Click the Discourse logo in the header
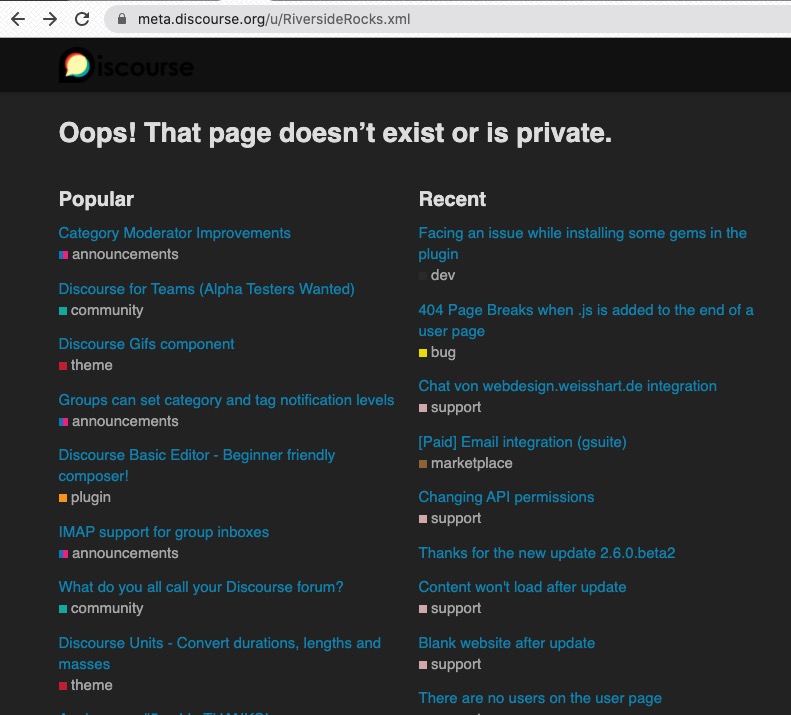Viewport: 791px width, 715px height. [x=126, y=66]
